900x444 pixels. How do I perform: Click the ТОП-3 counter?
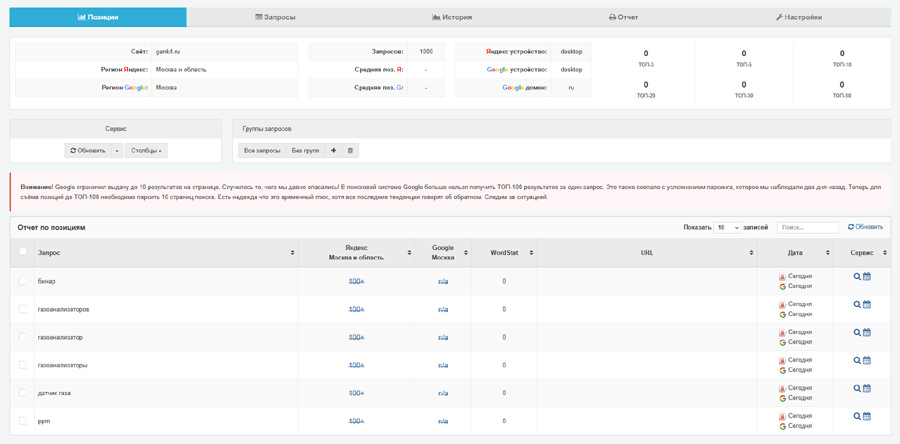click(646, 58)
